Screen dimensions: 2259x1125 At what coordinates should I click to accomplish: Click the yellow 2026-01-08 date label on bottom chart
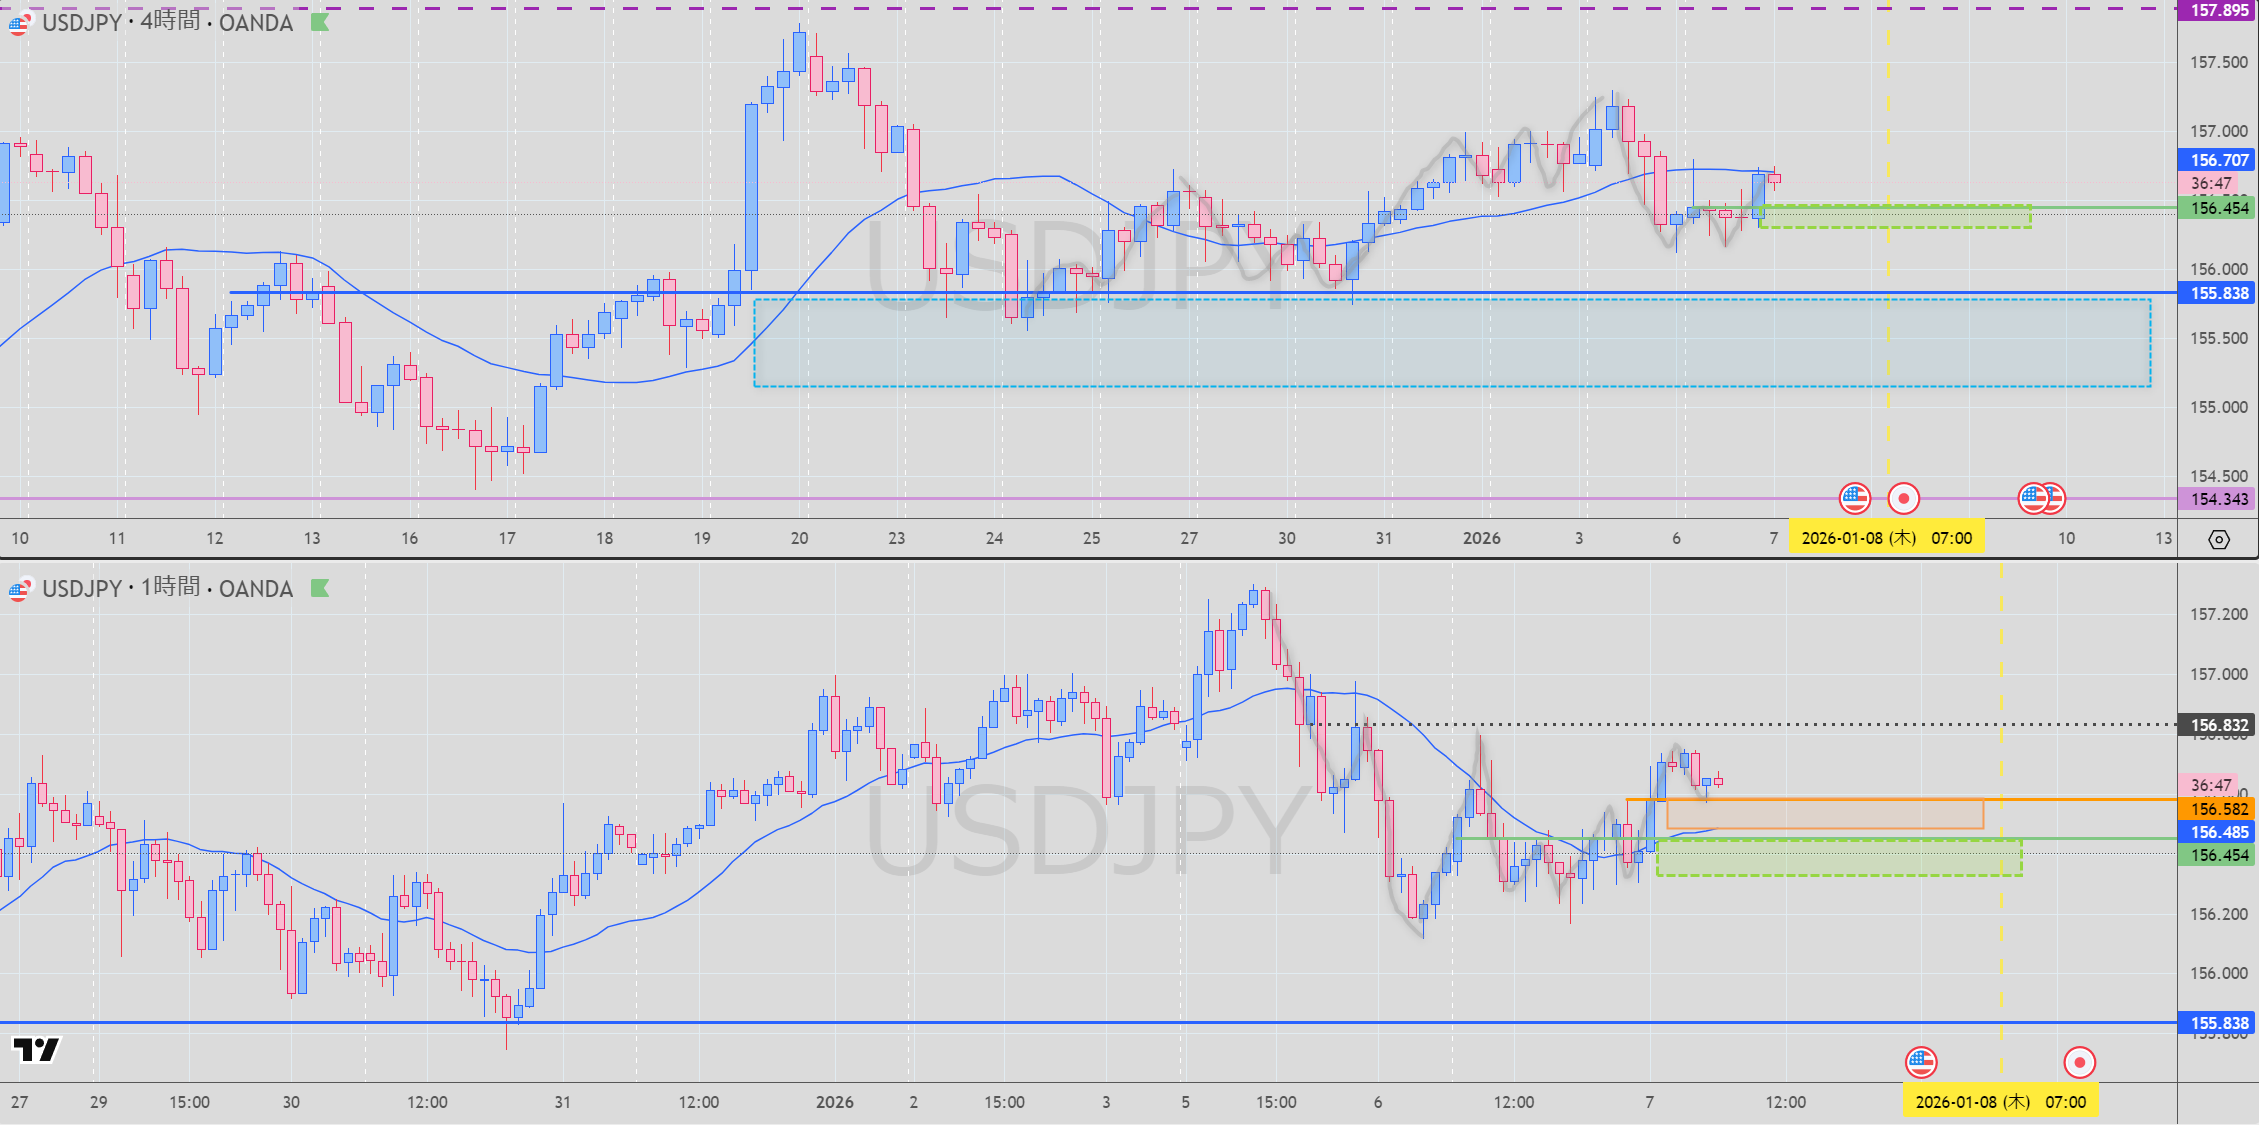tap(2000, 1102)
